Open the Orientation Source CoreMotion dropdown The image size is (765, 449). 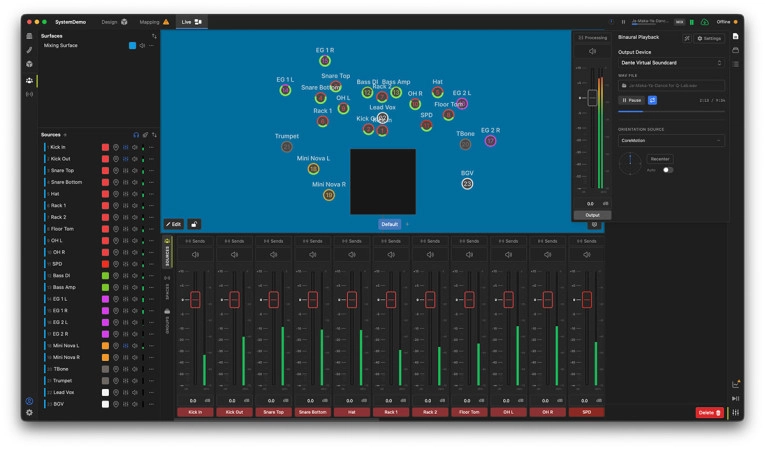(671, 141)
